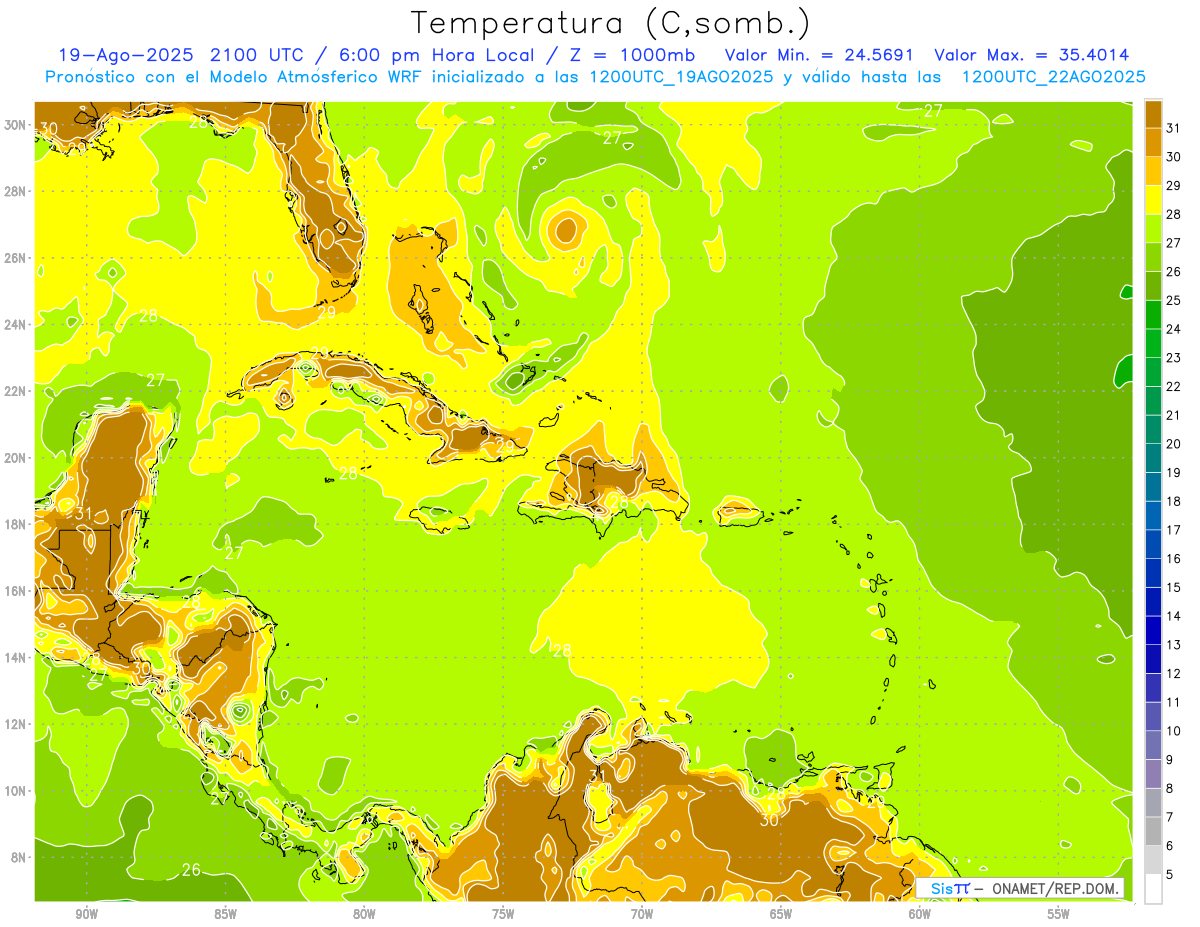Click the 60W longitude axis label
The width and height of the screenshot is (1200, 927).
coord(920,914)
